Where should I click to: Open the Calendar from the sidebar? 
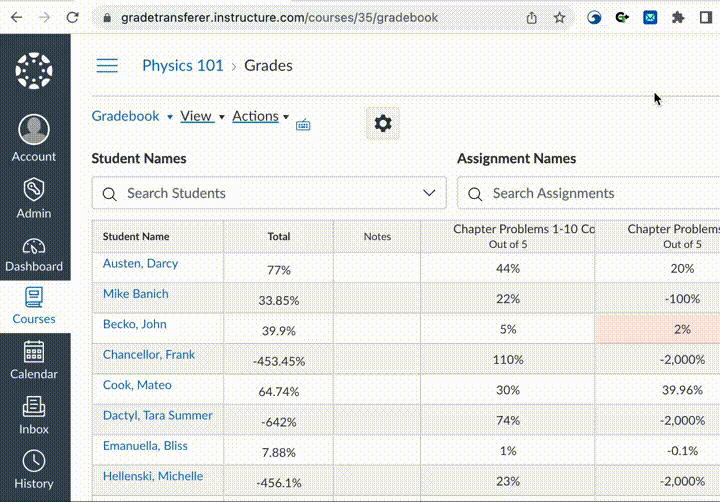(34, 360)
